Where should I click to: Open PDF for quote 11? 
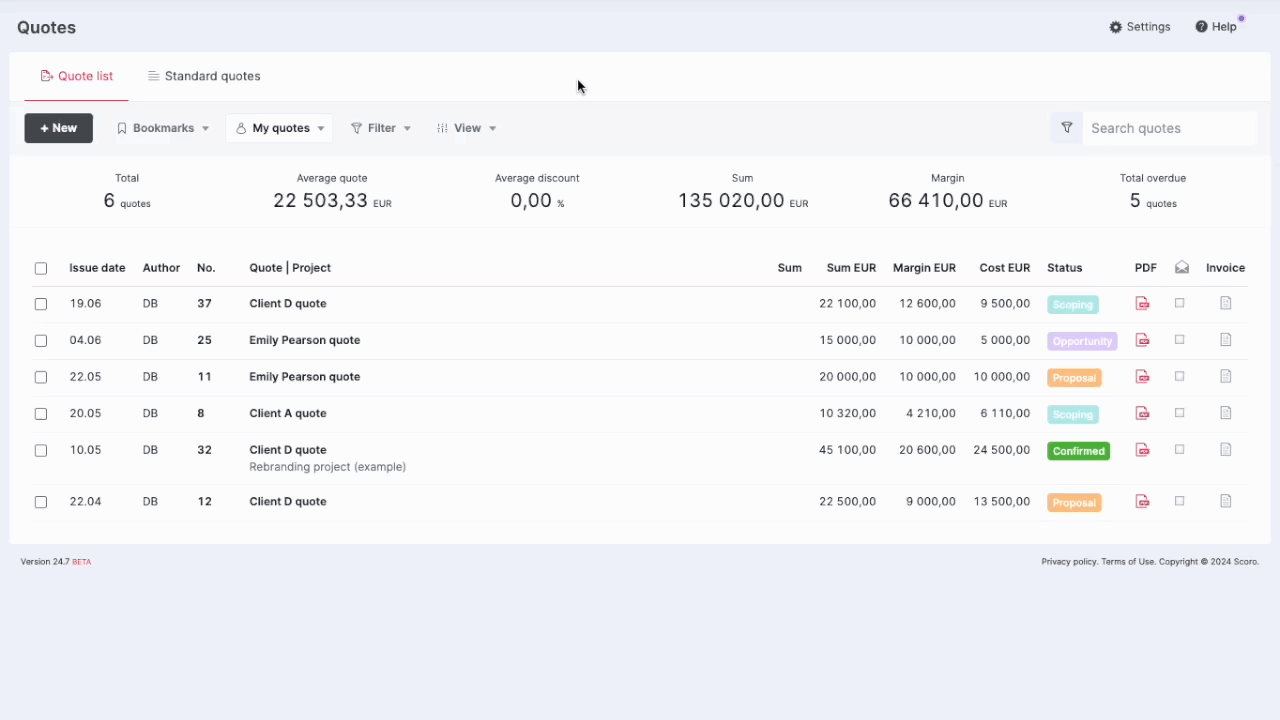(x=1142, y=377)
